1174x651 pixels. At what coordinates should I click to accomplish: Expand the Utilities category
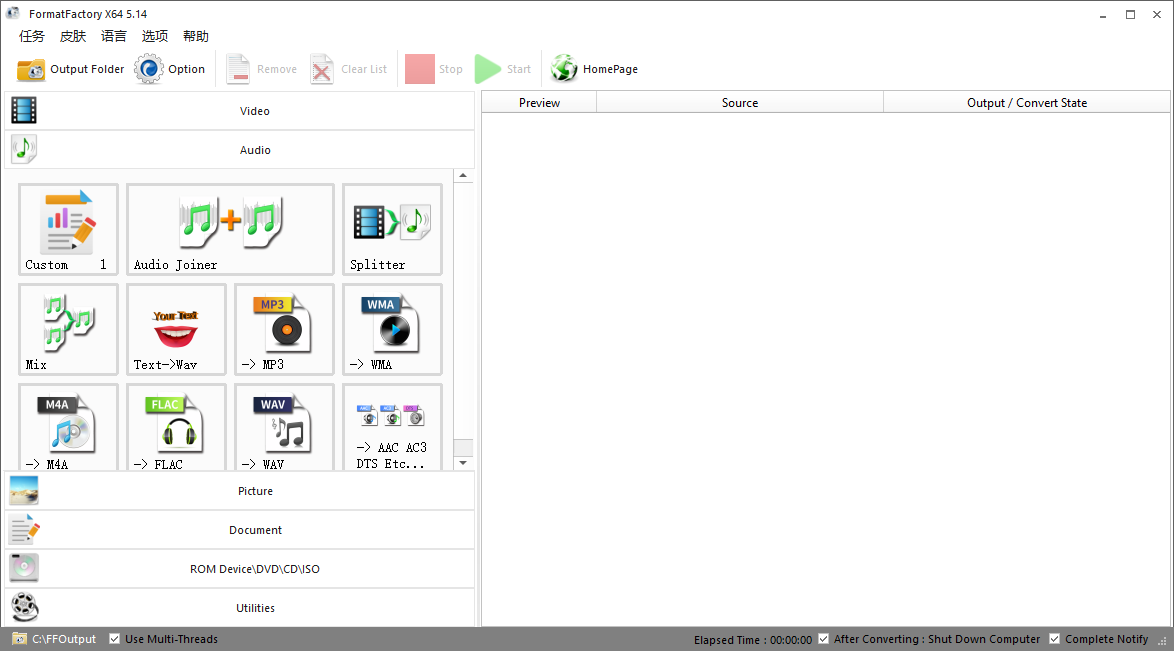240,608
